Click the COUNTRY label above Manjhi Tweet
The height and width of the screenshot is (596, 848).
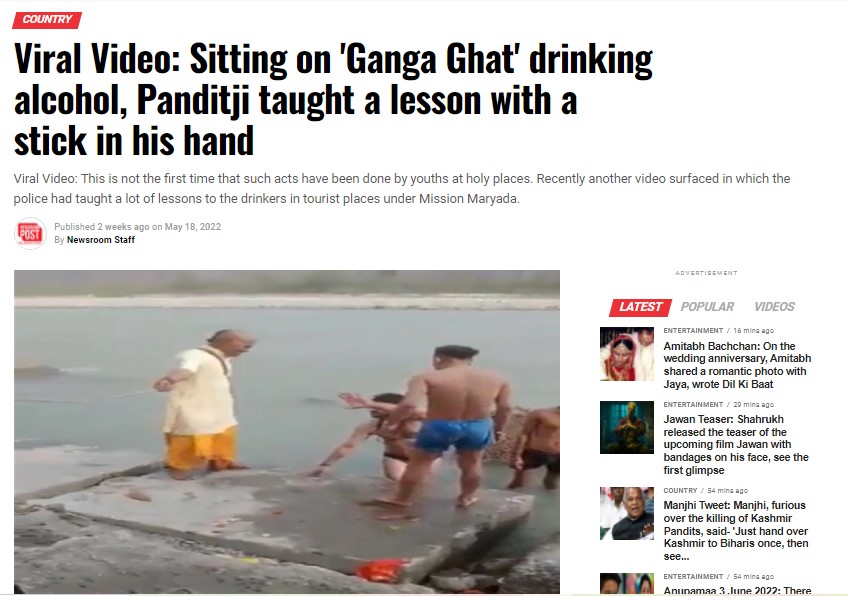point(680,491)
